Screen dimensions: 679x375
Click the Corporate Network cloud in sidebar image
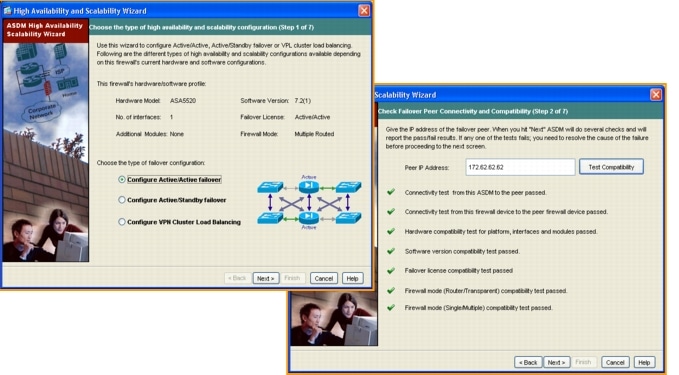42,112
